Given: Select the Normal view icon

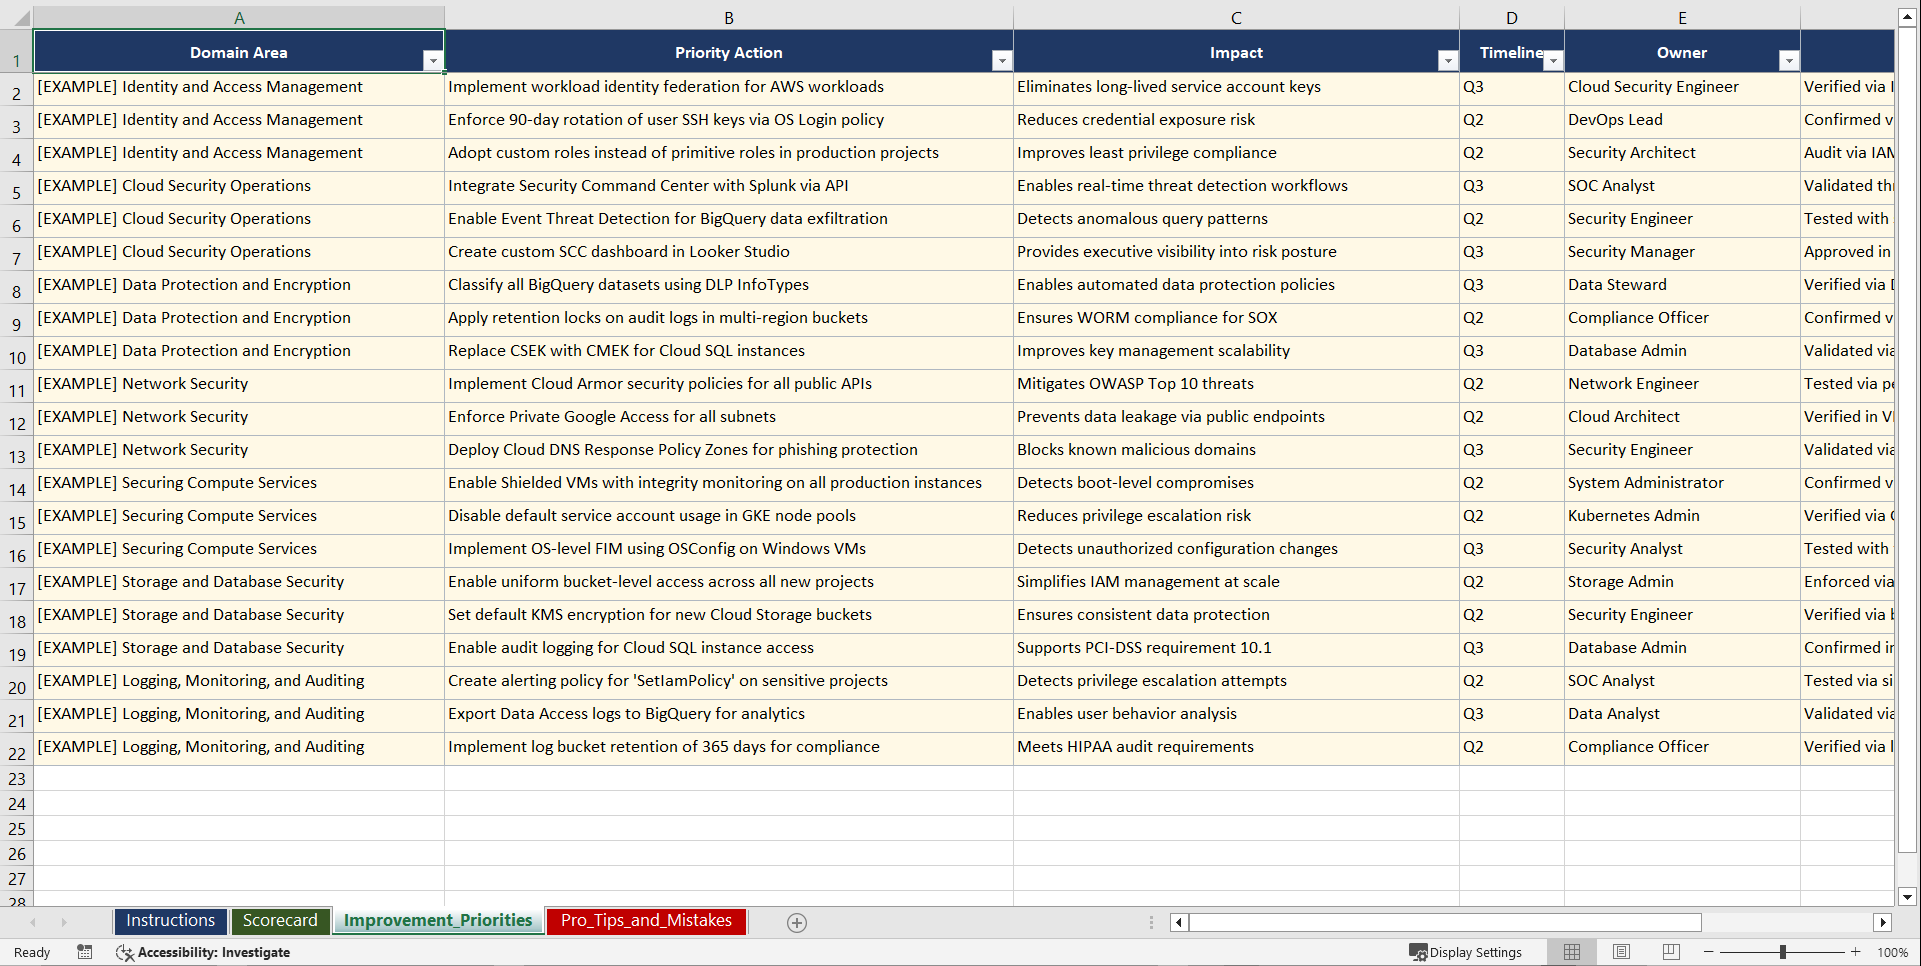Looking at the screenshot, I should 1571,952.
